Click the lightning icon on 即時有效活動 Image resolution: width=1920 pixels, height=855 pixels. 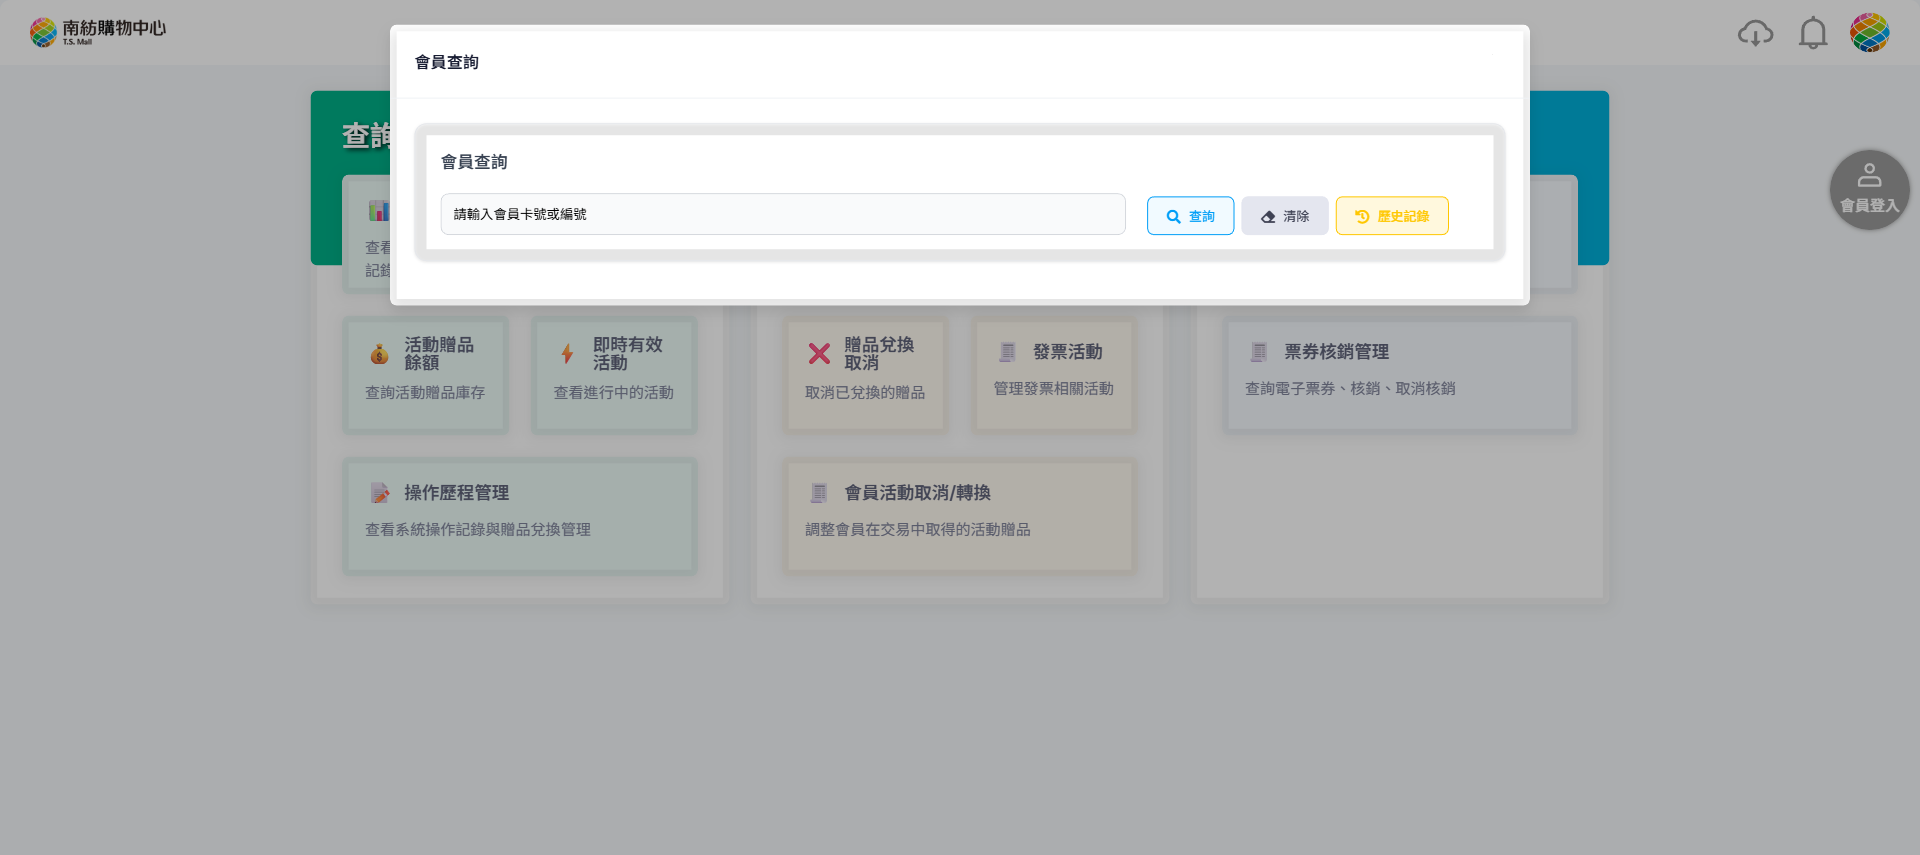tap(567, 354)
